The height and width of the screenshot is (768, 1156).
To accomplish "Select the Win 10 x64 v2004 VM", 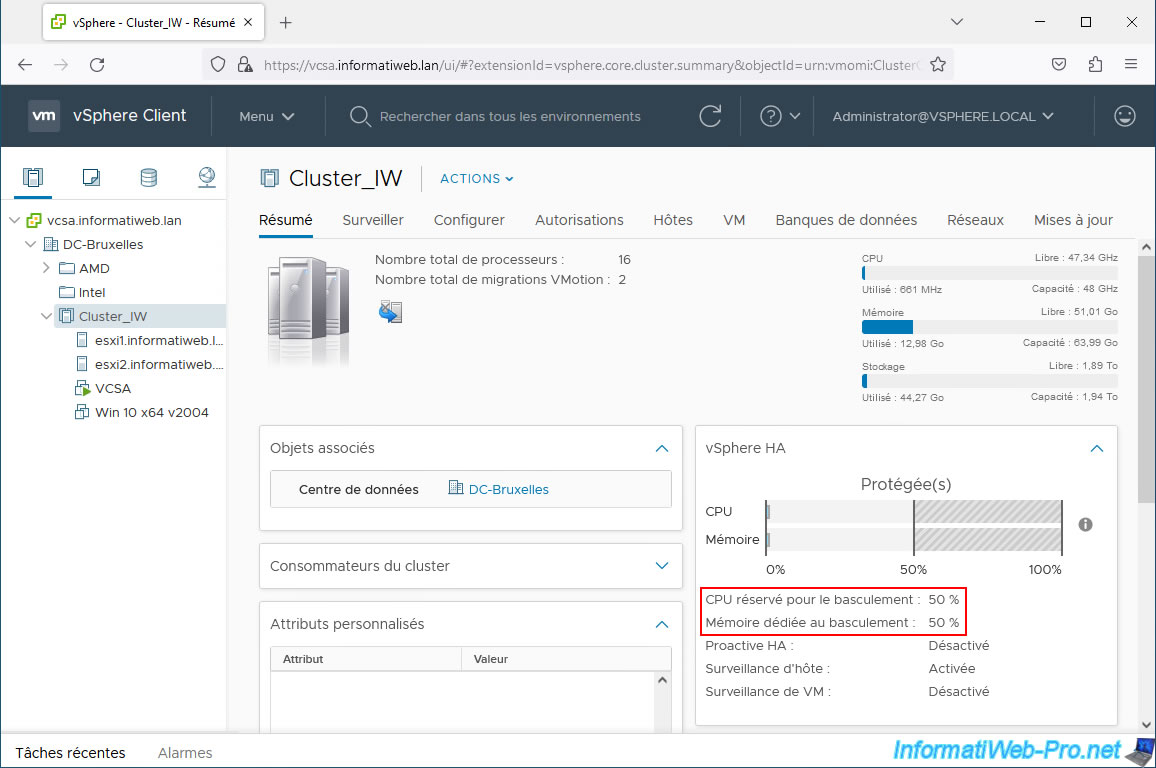I will [x=151, y=413].
